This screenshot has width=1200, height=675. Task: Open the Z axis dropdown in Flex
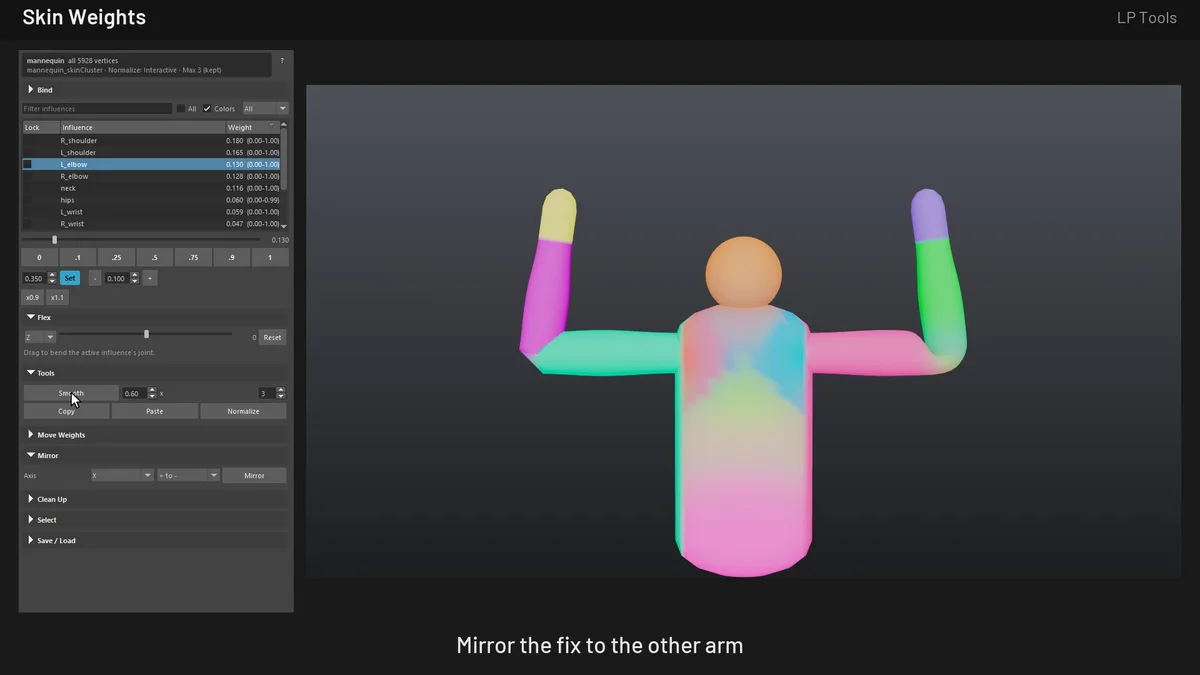pyautogui.click(x=39, y=337)
